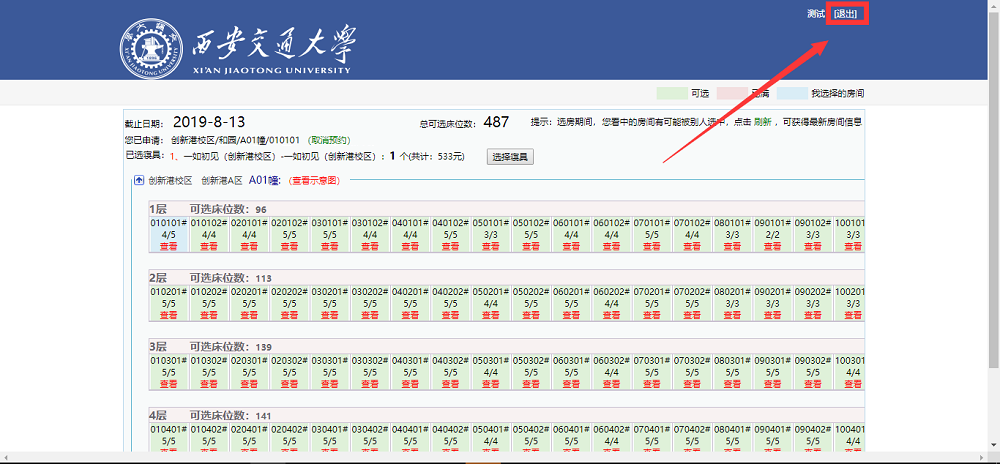Click 查看 under room 010201#

pos(169,315)
